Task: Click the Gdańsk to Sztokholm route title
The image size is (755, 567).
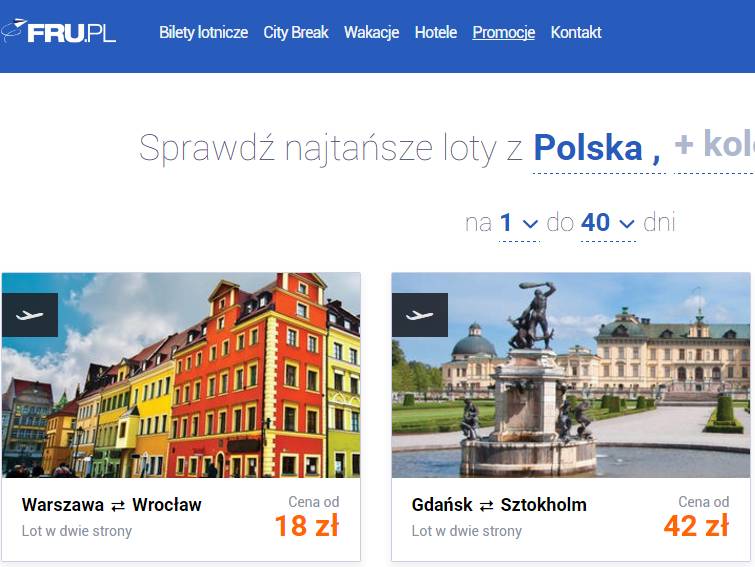Action: 499,505
